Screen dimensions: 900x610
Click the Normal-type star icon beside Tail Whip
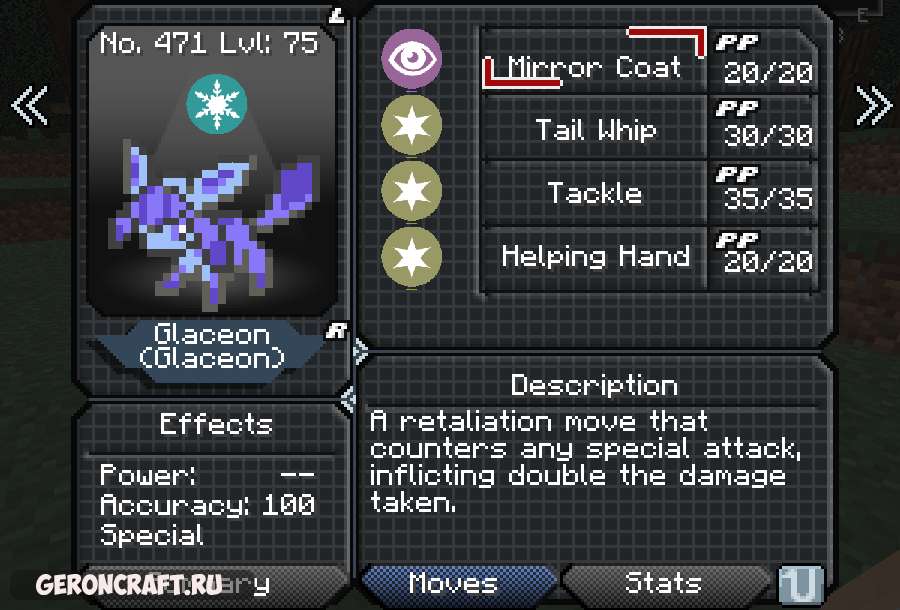click(x=412, y=125)
